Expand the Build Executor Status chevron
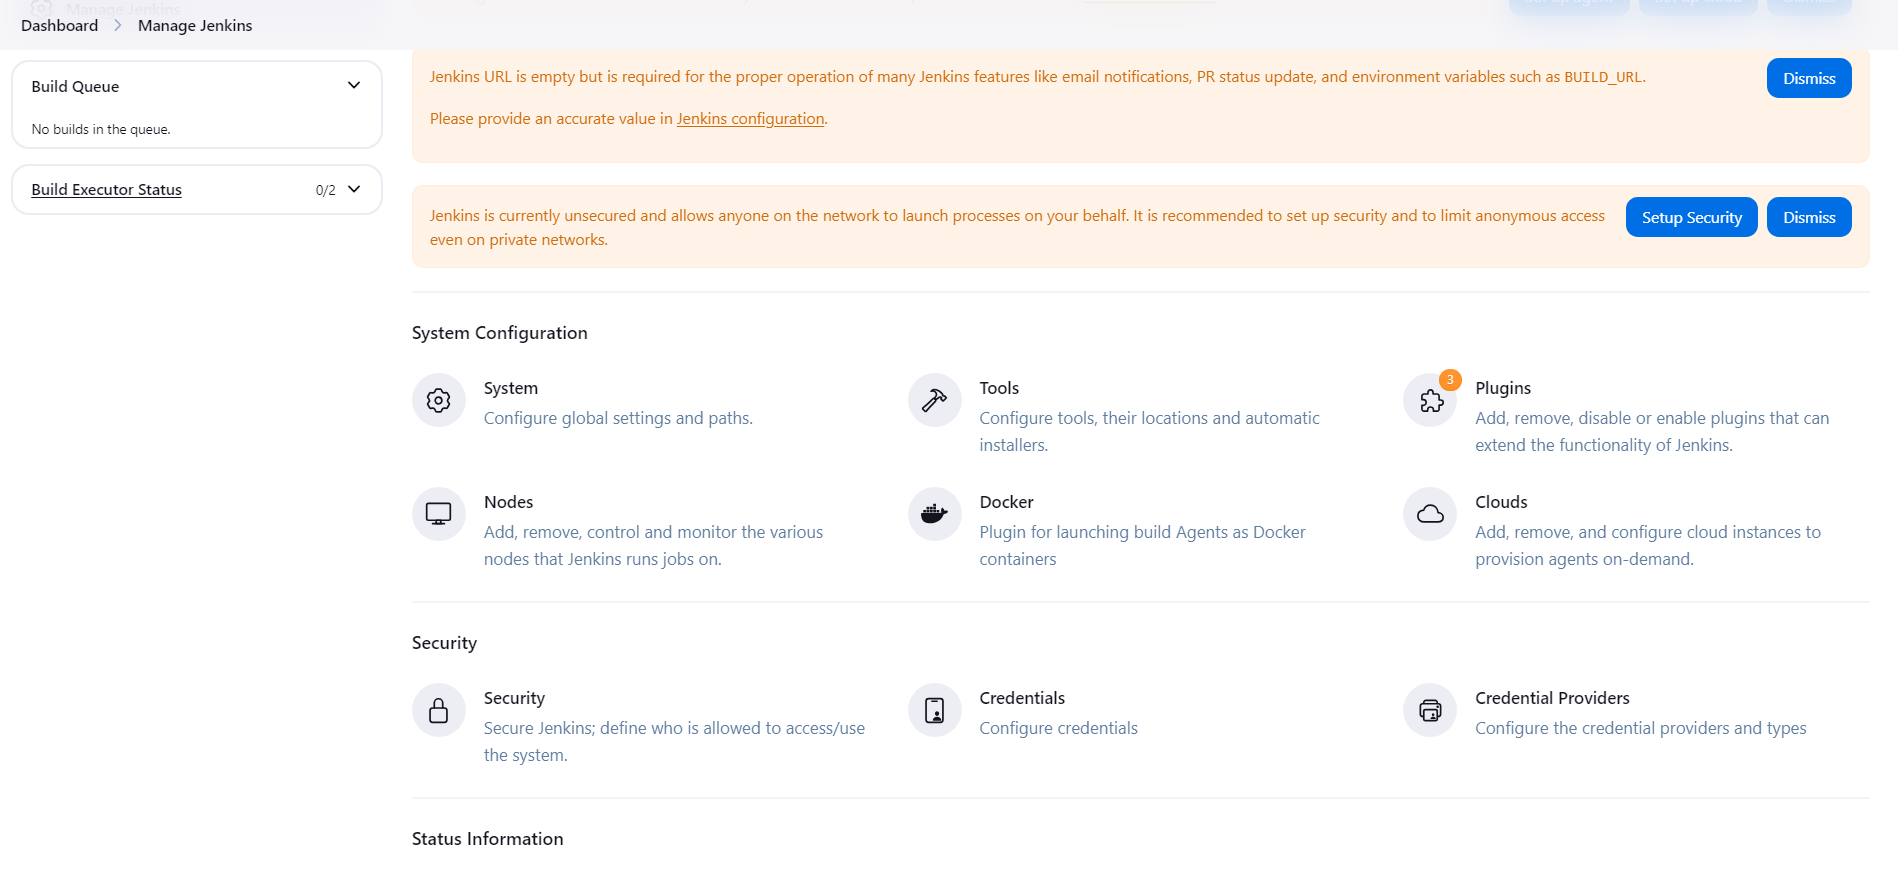 [354, 189]
